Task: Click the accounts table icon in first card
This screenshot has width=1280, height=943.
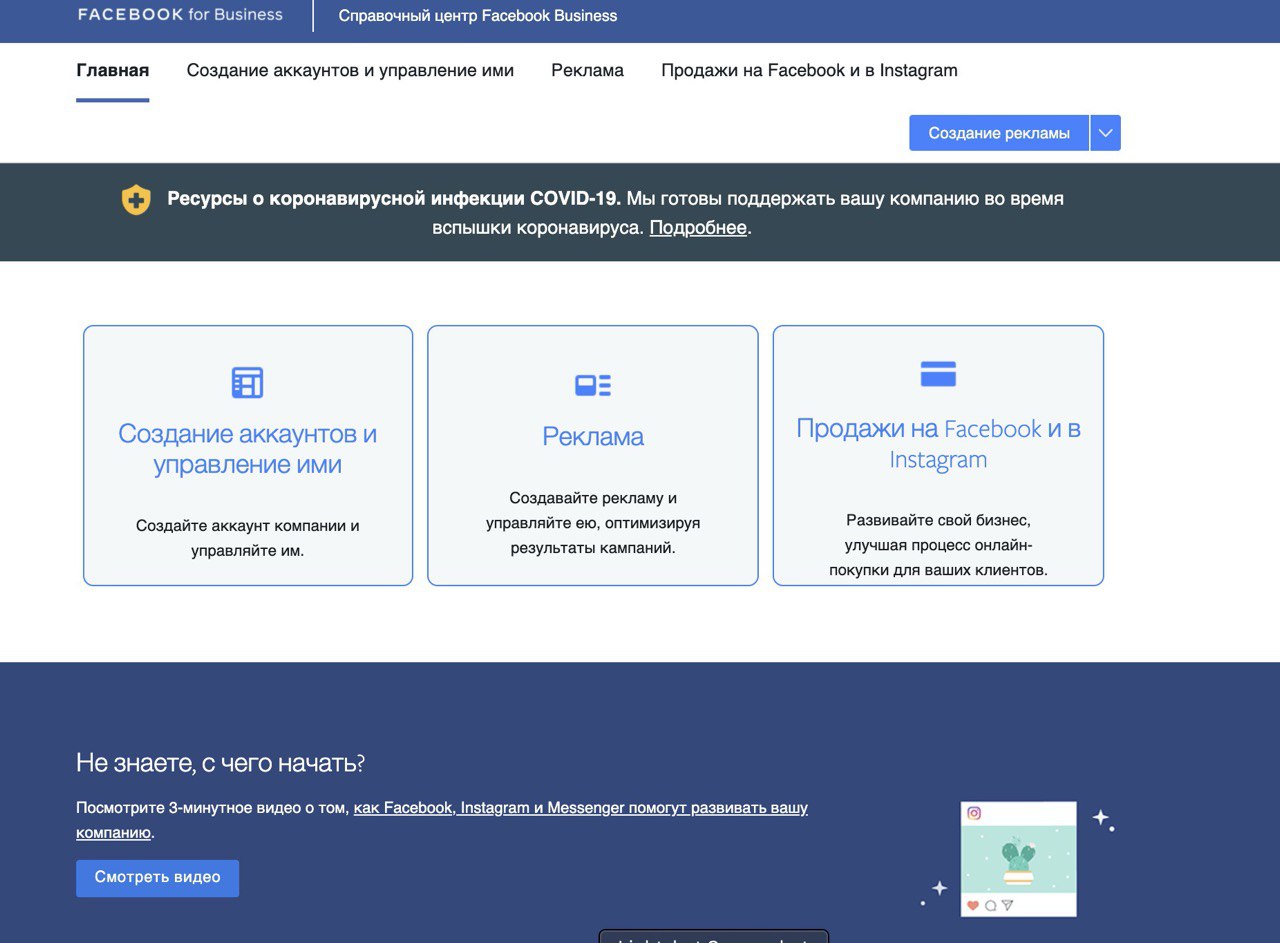Action: point(247,382)
